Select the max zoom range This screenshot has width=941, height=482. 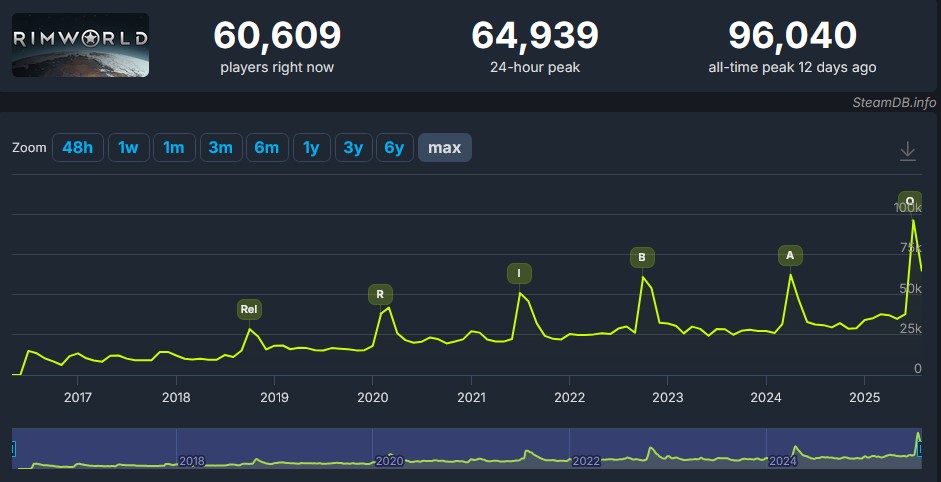pos(445,148)
